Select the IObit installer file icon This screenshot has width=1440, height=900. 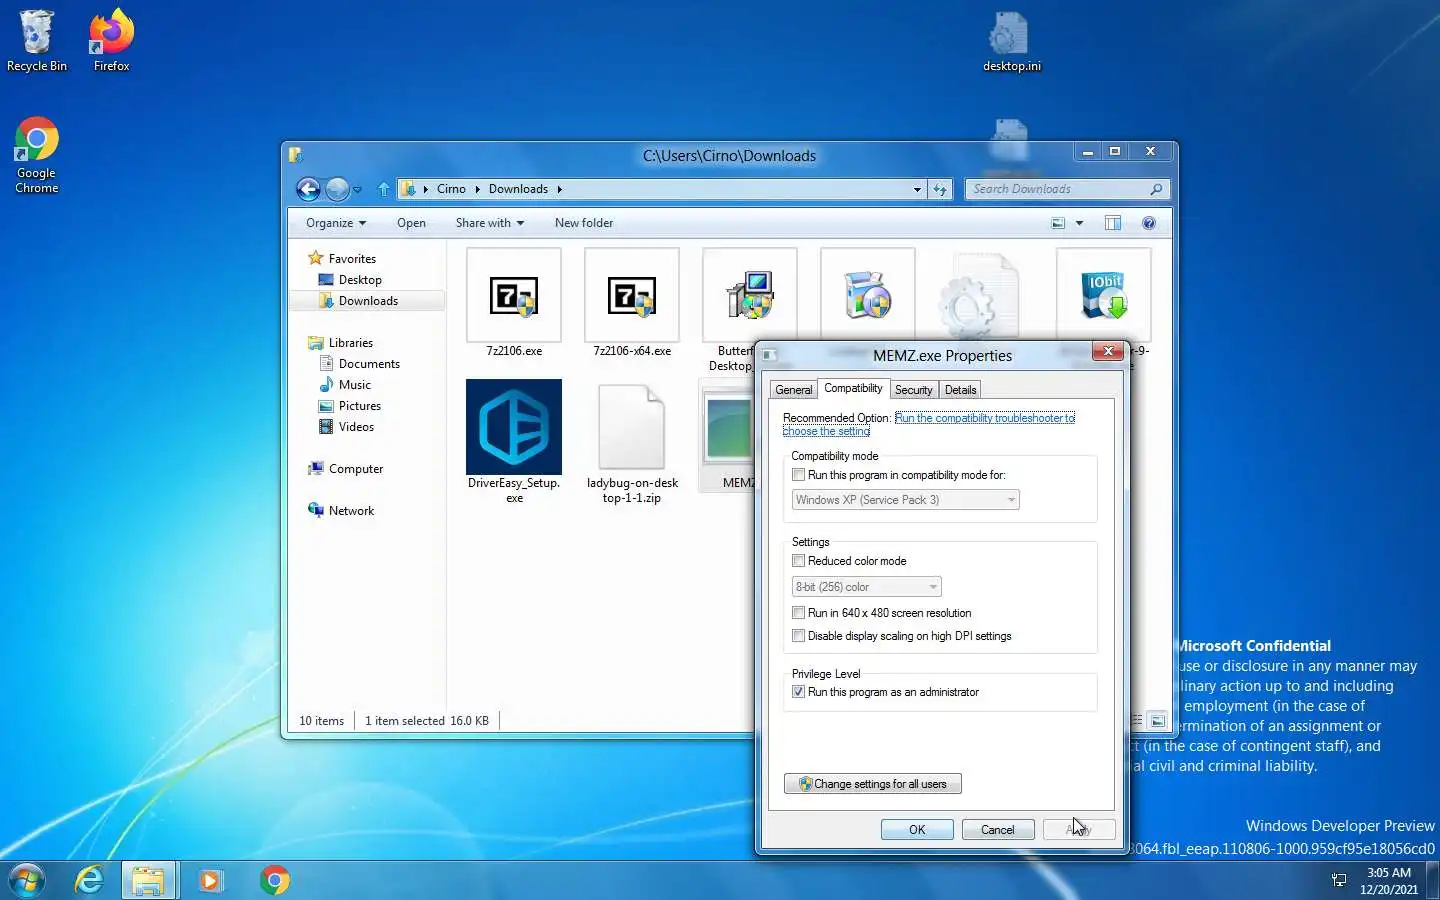point(1104,296)
